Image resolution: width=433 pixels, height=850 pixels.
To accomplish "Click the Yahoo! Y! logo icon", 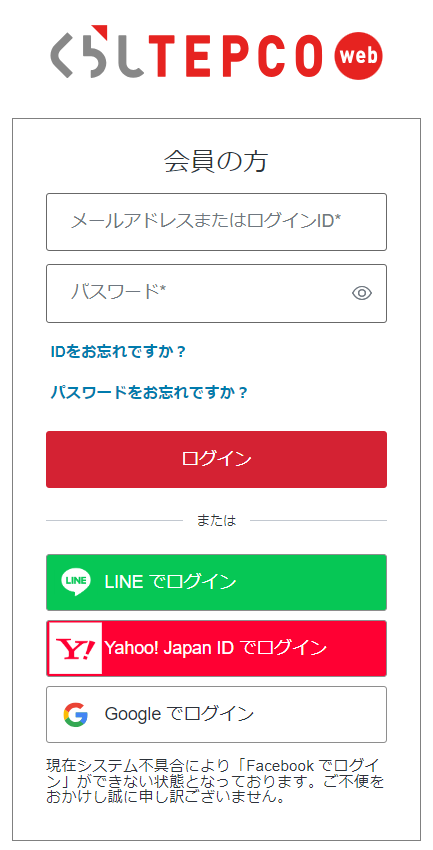I will tap(75, 648).
